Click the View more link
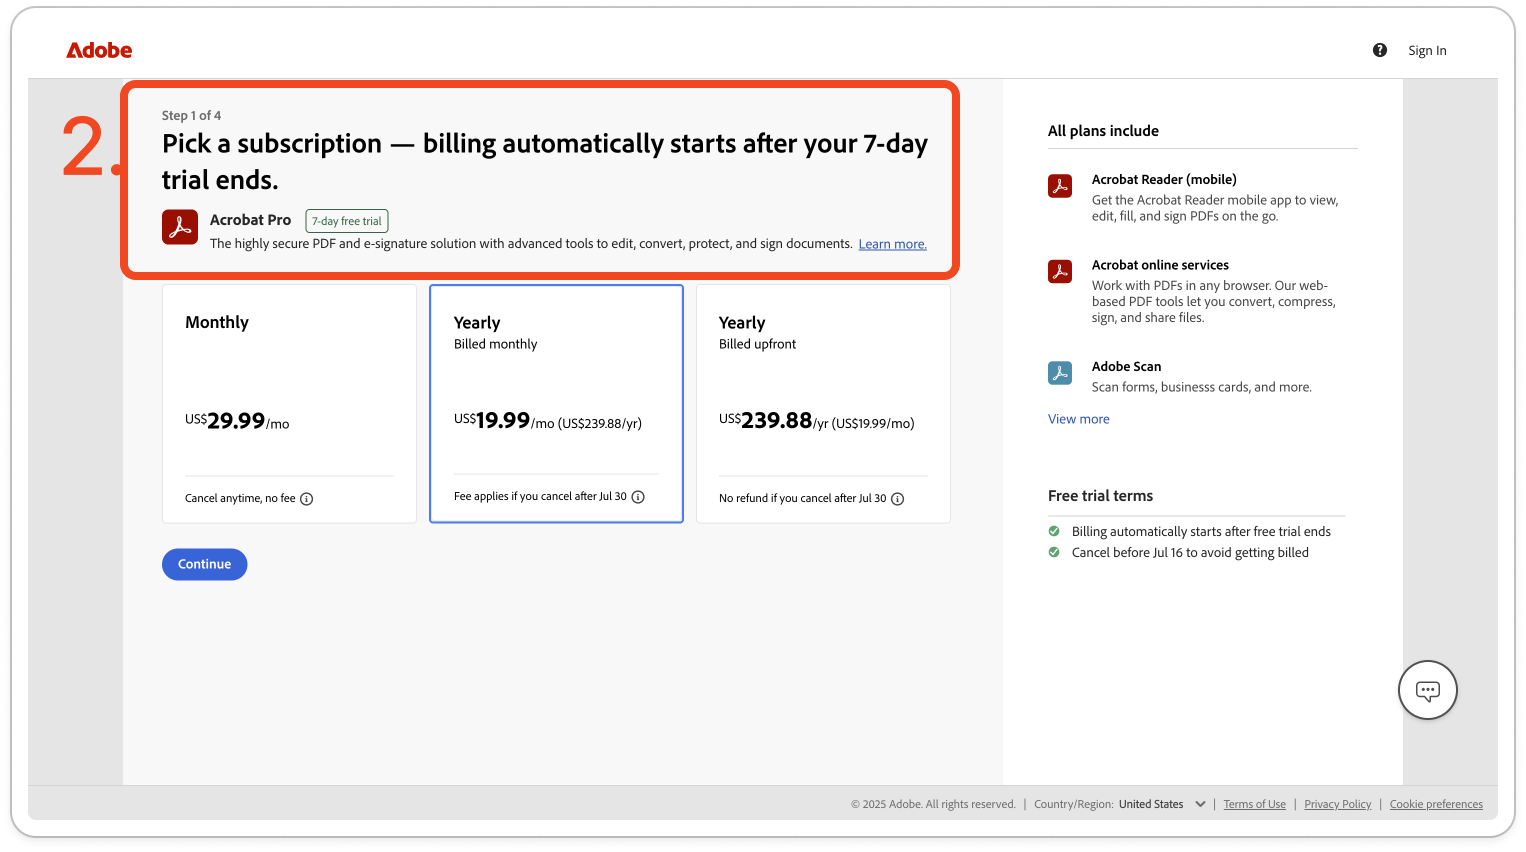Image resolution: width=1526 pixels, height=852 pixels. 1079,419
